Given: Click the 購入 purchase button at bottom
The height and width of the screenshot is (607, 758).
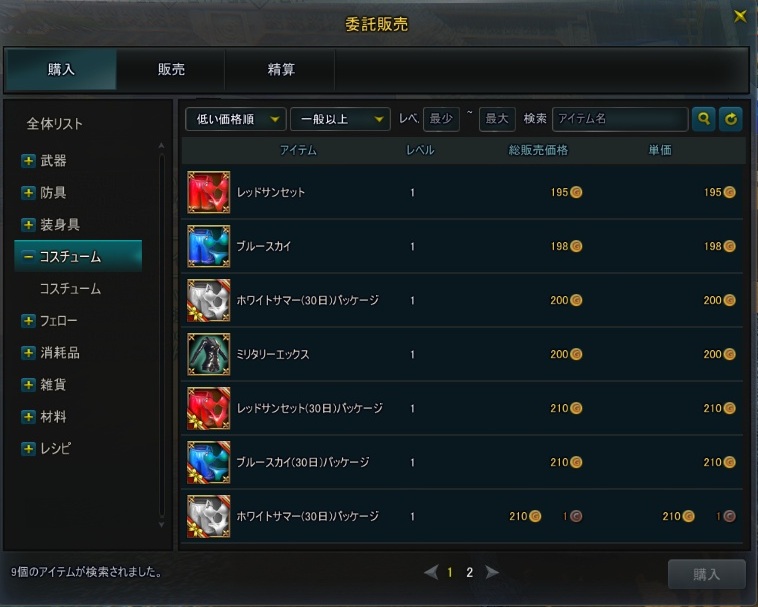Looking at the screenshot, I should (x=706, y=574).
